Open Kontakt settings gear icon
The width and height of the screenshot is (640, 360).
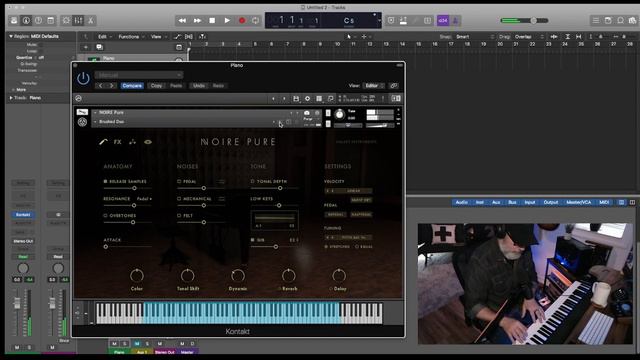click(x=307, y=99)
